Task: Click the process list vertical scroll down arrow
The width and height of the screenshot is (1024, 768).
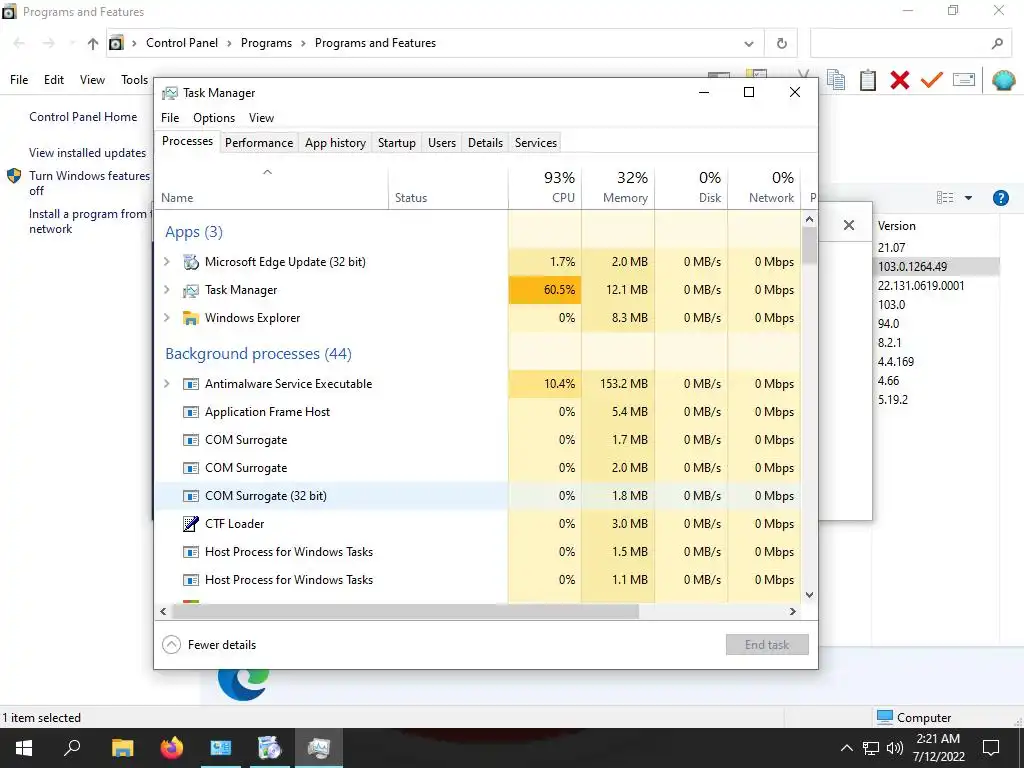Action: click(810, 595)
